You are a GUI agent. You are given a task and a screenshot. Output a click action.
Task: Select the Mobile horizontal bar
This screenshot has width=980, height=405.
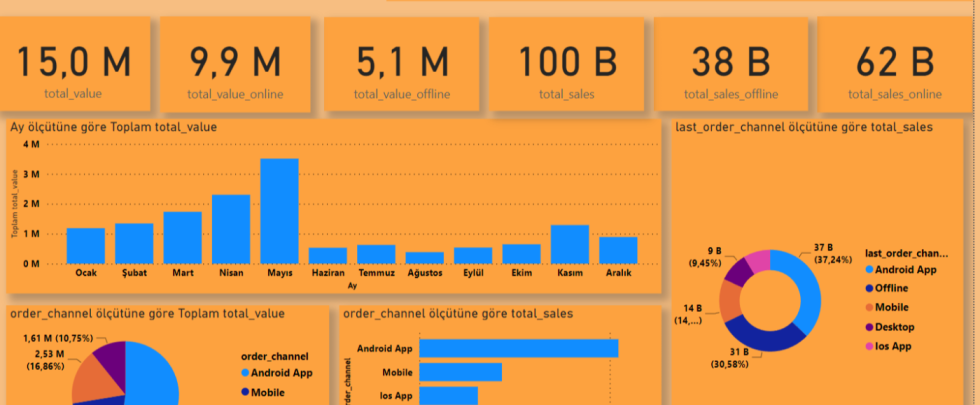(x=461, y=372)
